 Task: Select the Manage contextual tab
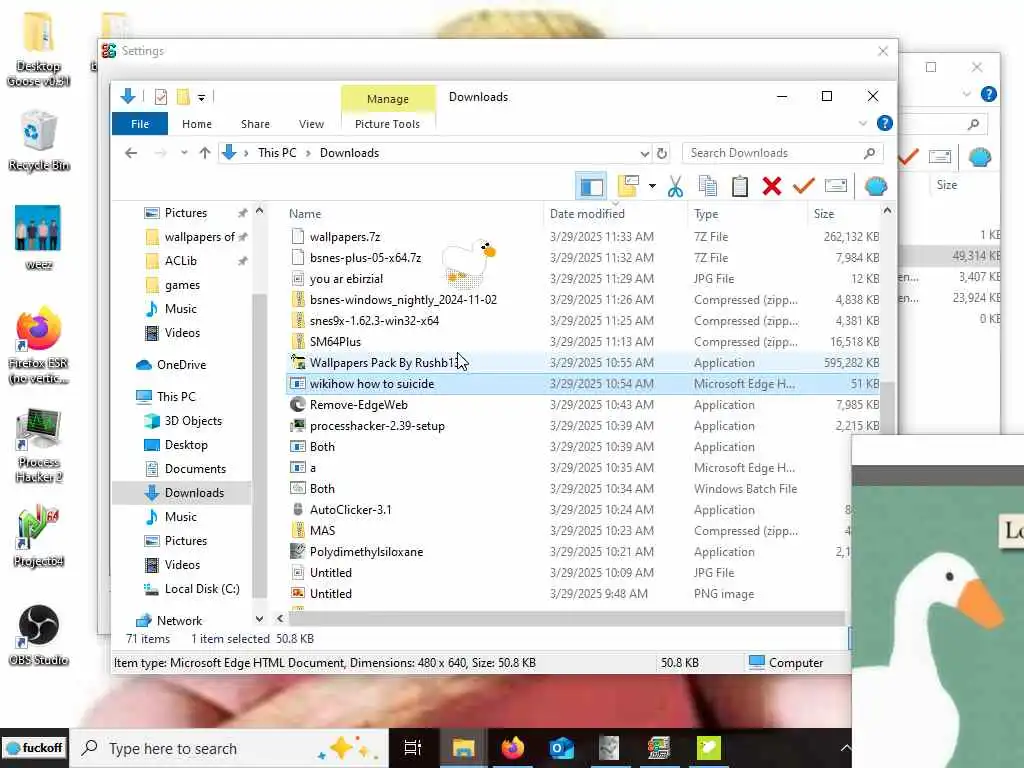(387, 99)
